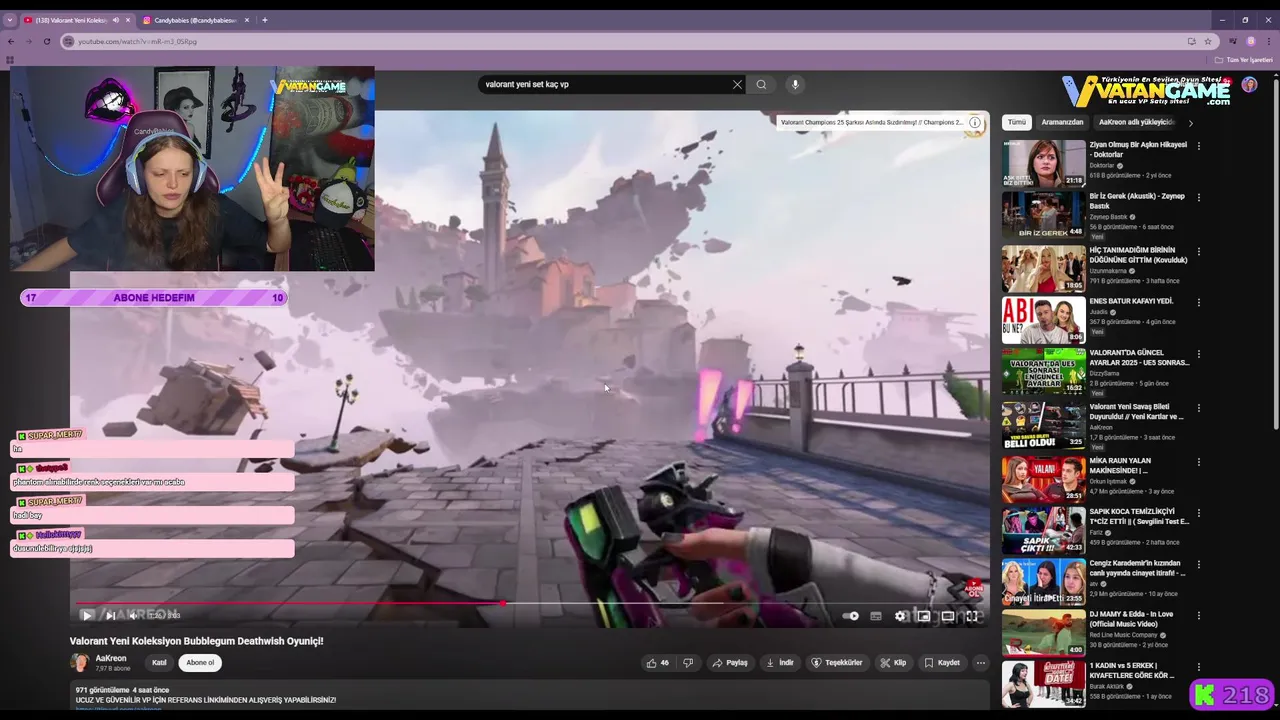Open the browser profile avatar icon

[x=1251, y=41]
